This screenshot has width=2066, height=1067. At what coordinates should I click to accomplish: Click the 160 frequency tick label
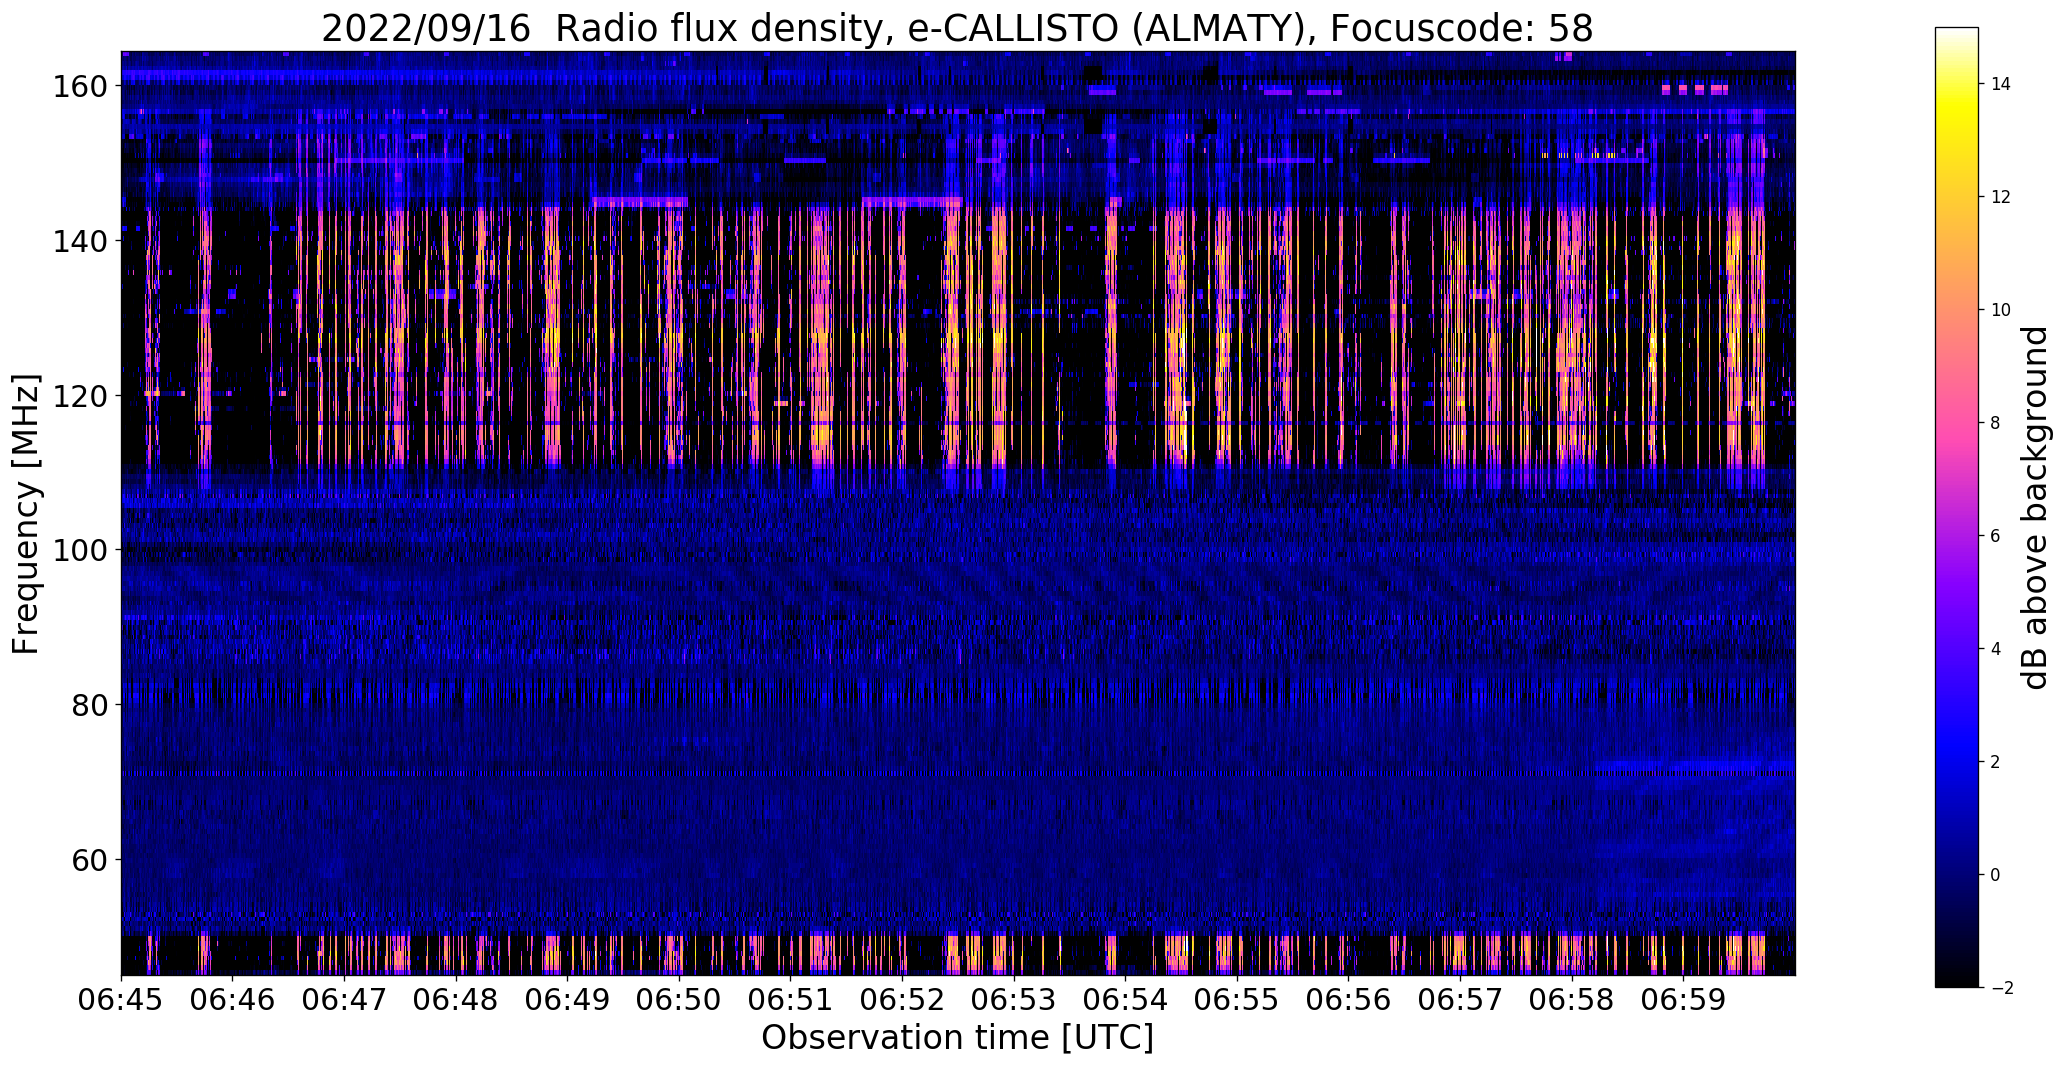[79, 87]
